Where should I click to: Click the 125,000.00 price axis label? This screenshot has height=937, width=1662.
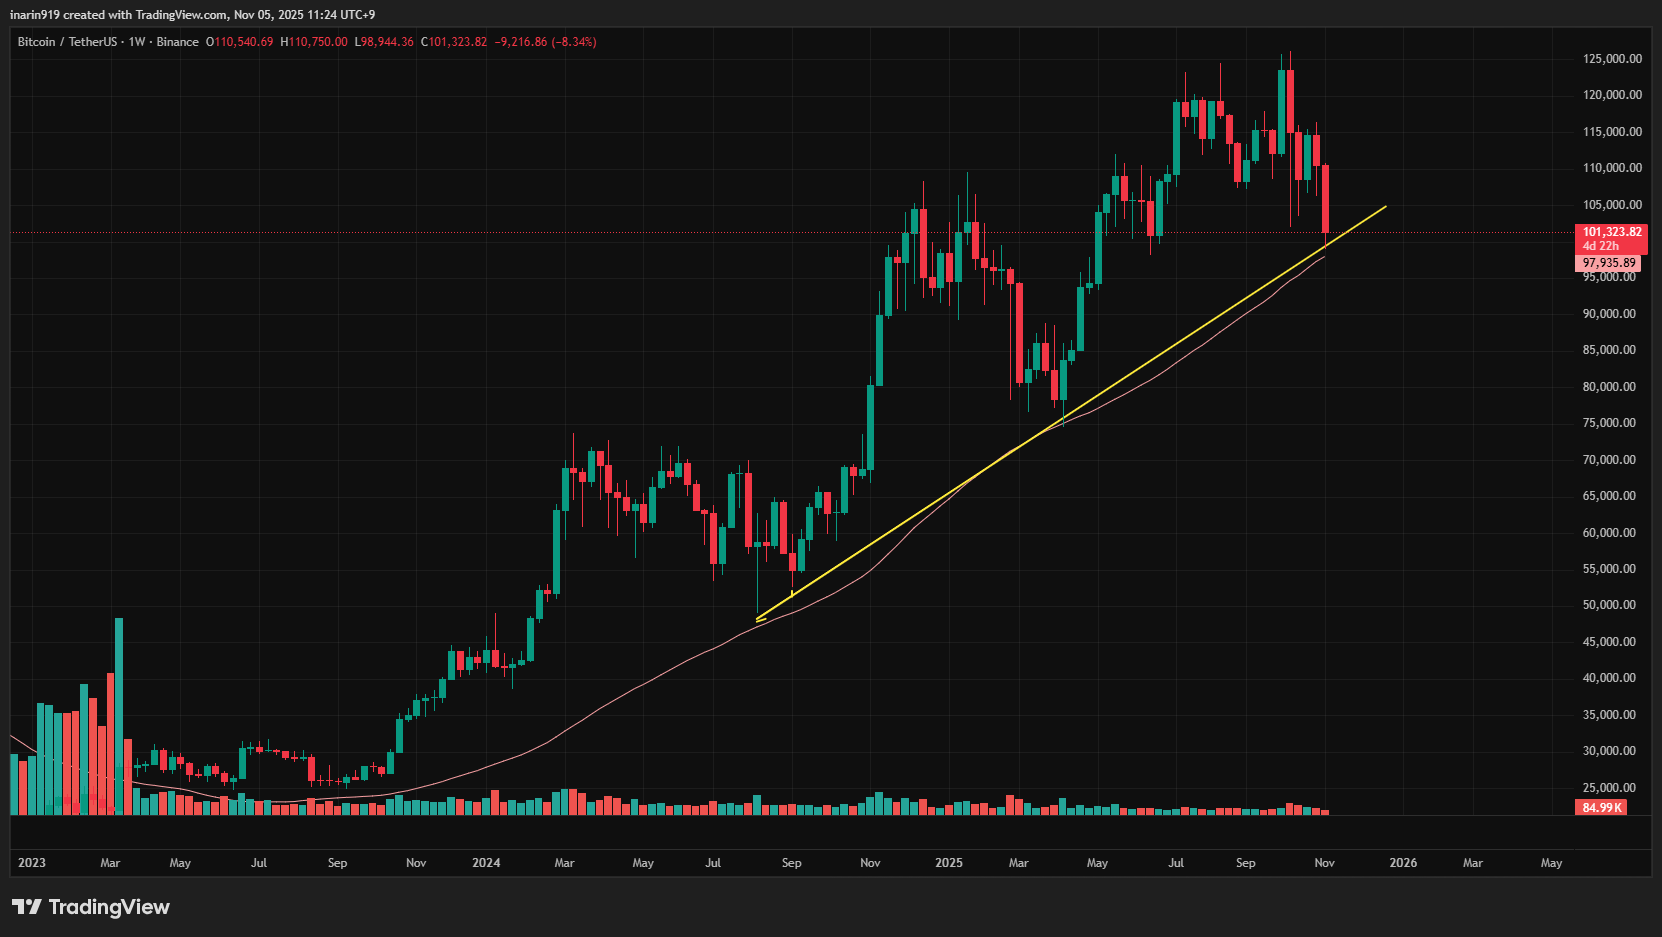point(1611,59)
